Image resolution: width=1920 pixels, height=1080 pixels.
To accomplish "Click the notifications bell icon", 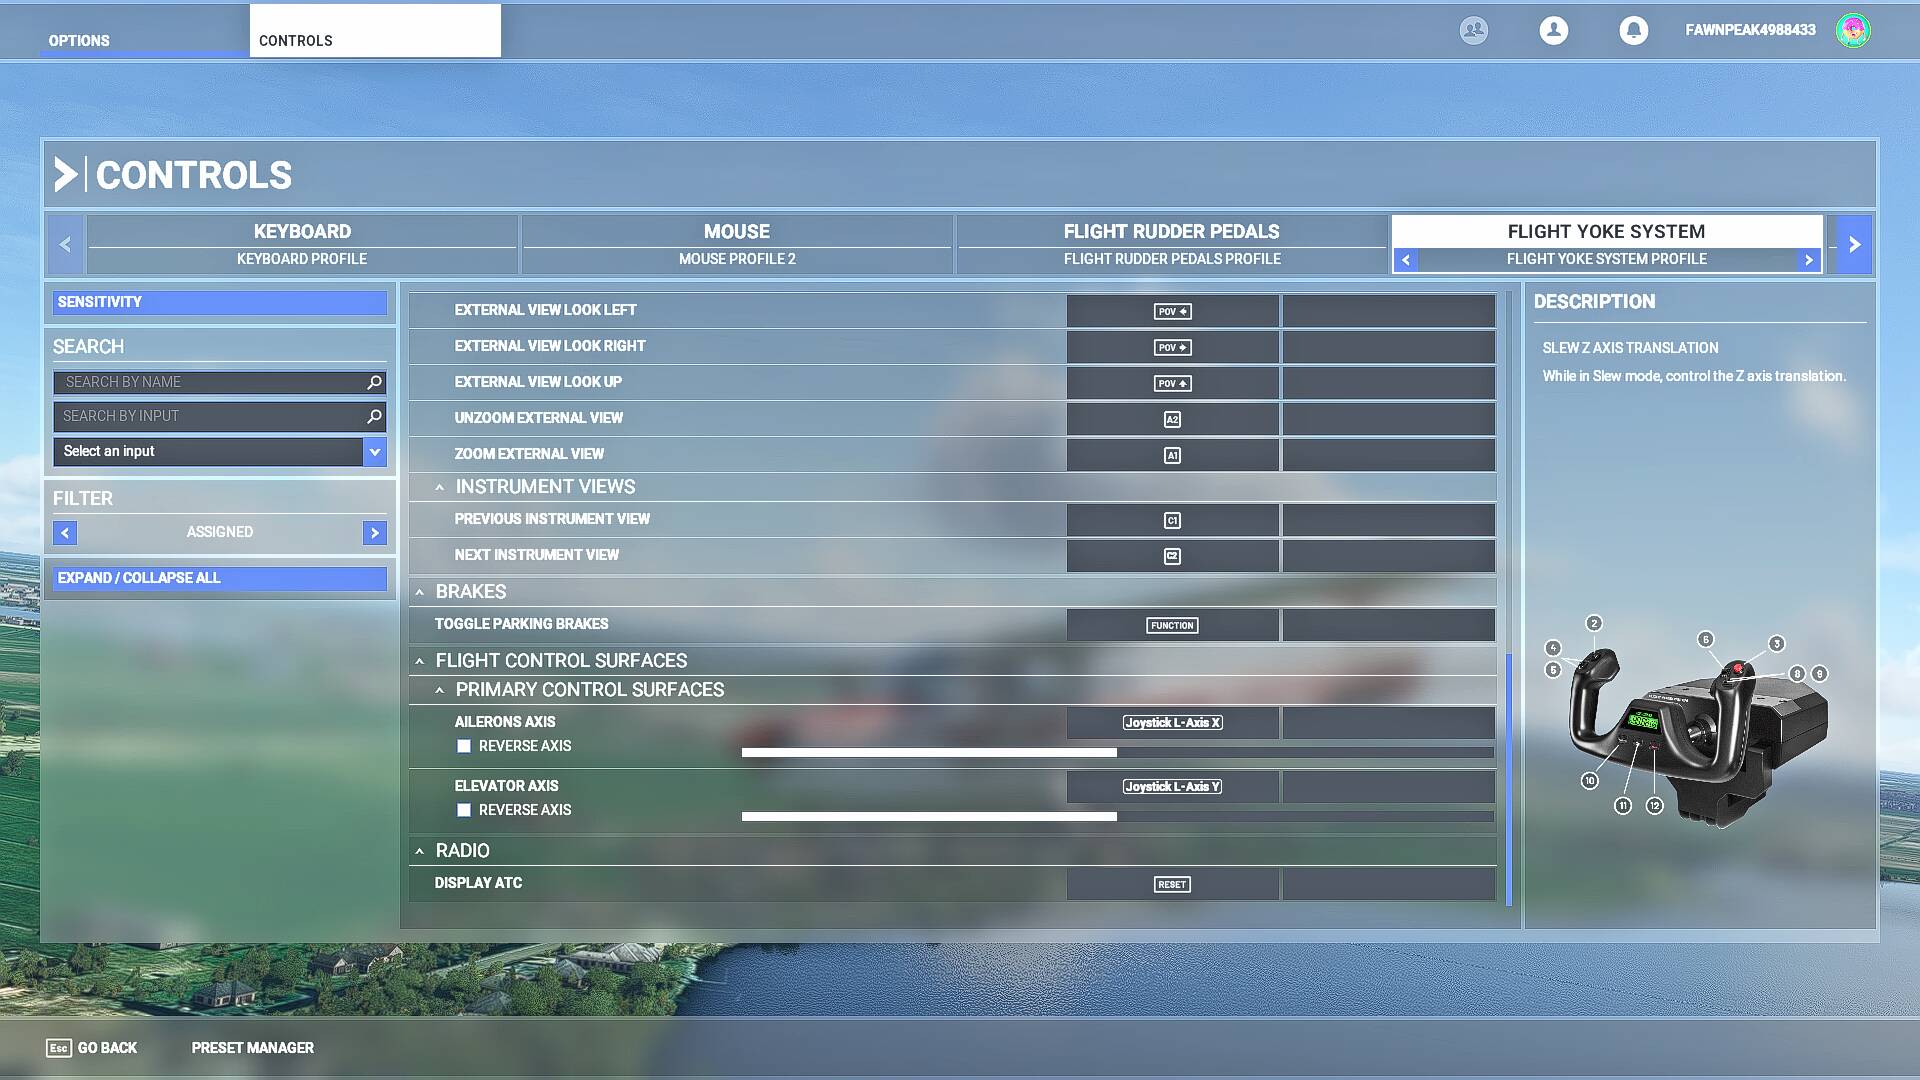I will coord(1633,30).
